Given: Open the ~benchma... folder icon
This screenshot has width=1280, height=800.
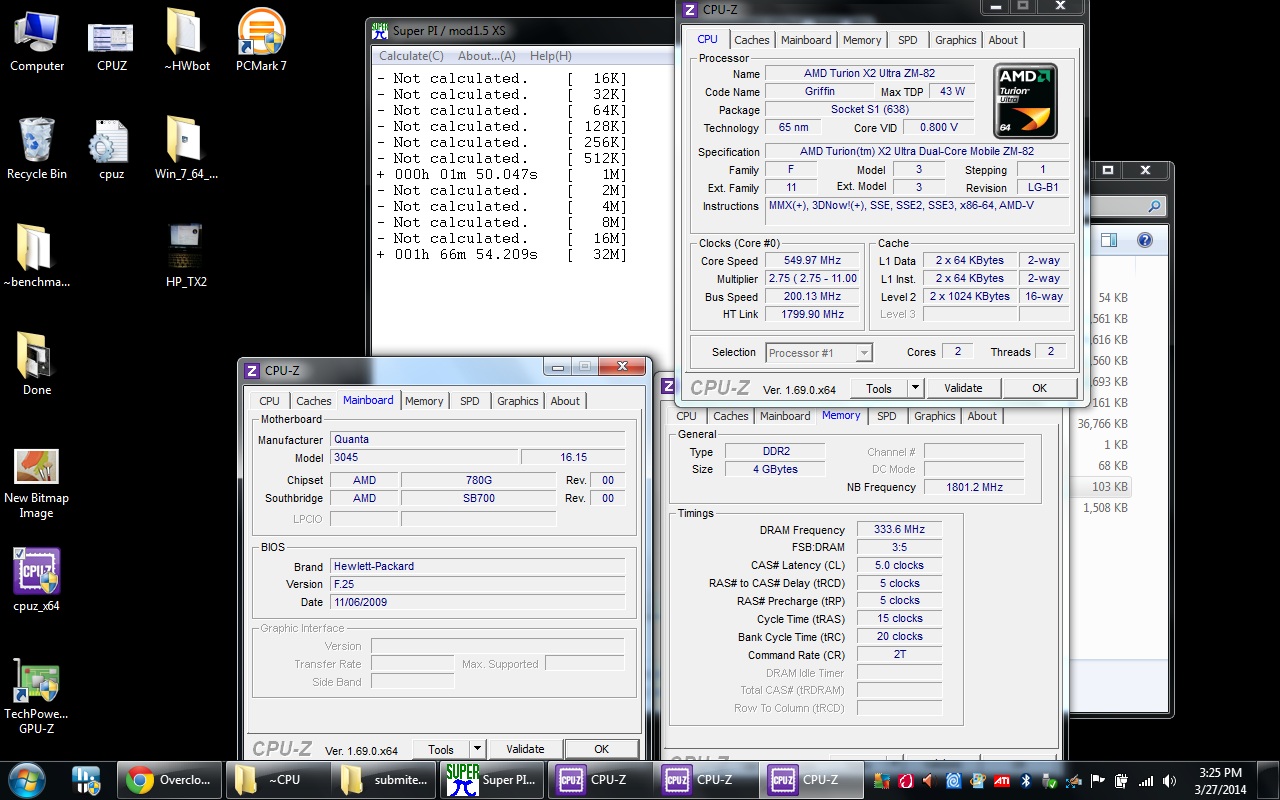Looking at the screenshot, I should coord(37,258).
